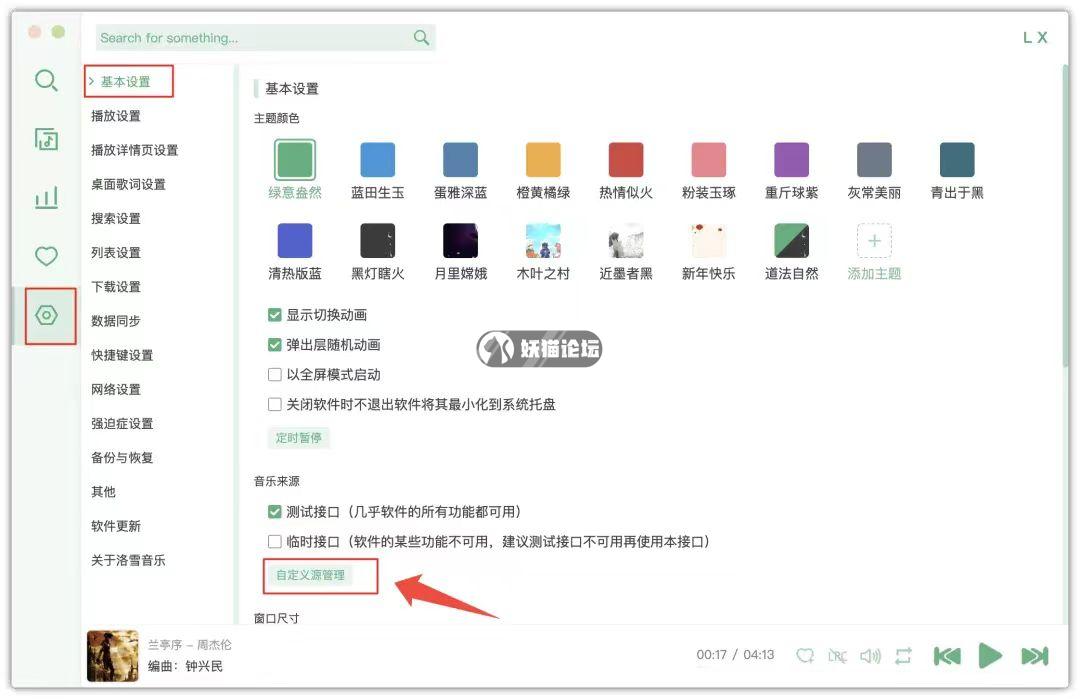1080x699 pixels.
Task: Apply the 灰常美丽 gray theme
Action: coord(874,160)
